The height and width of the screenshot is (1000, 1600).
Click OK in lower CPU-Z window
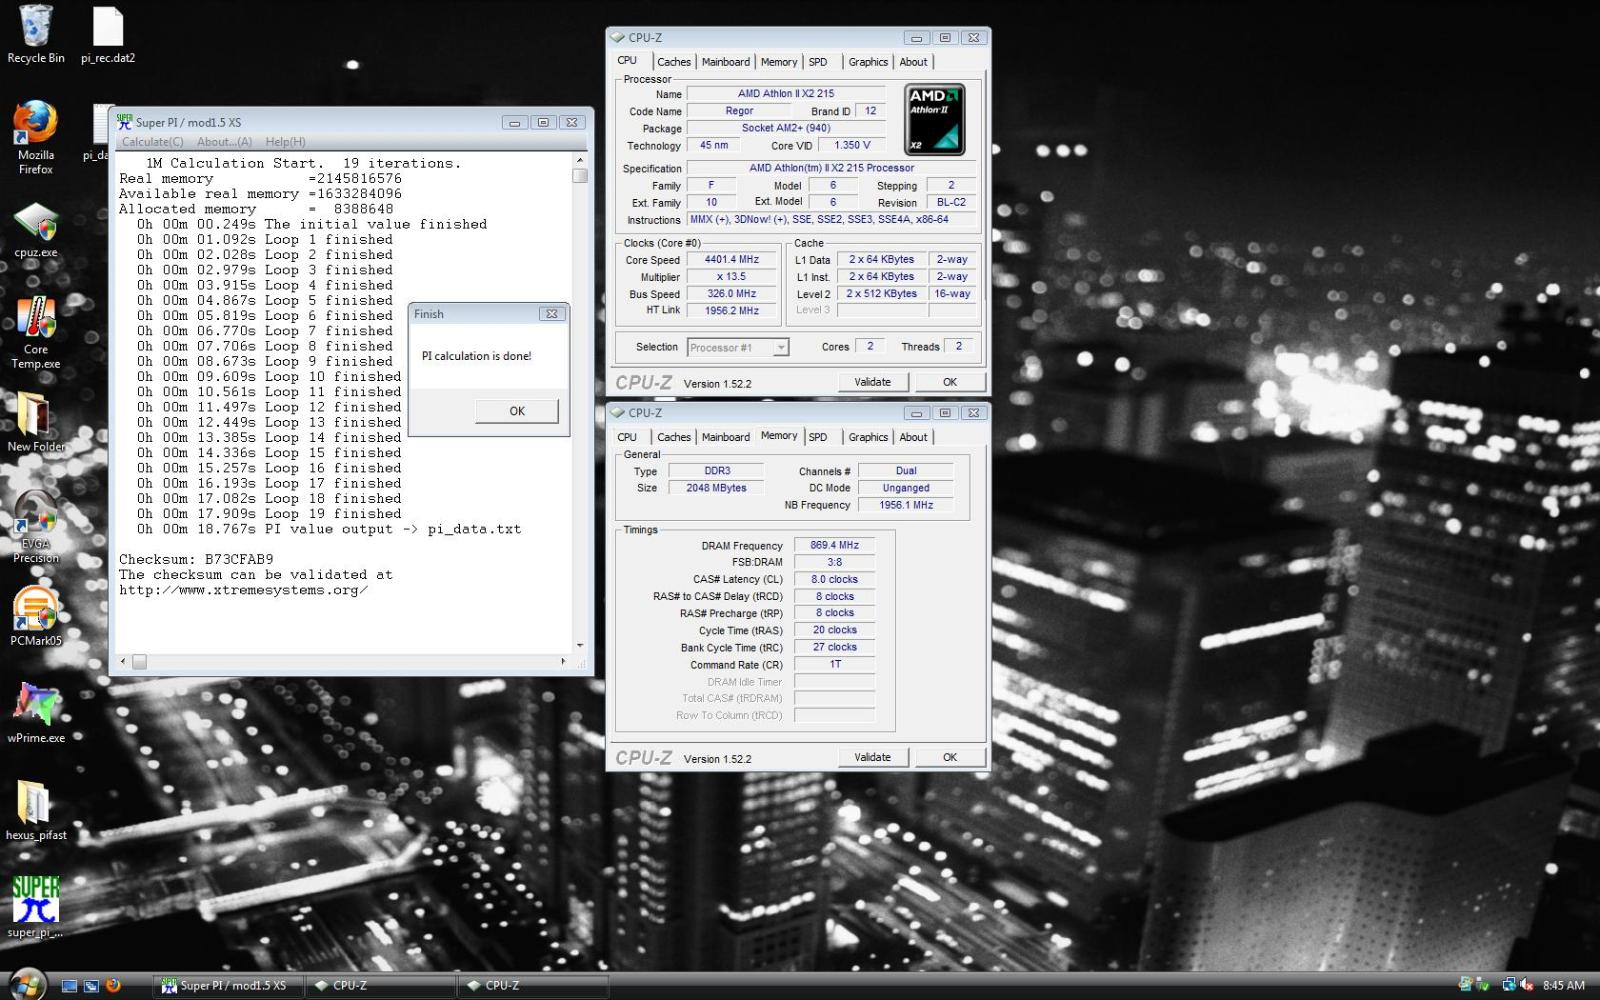(950, 757)
